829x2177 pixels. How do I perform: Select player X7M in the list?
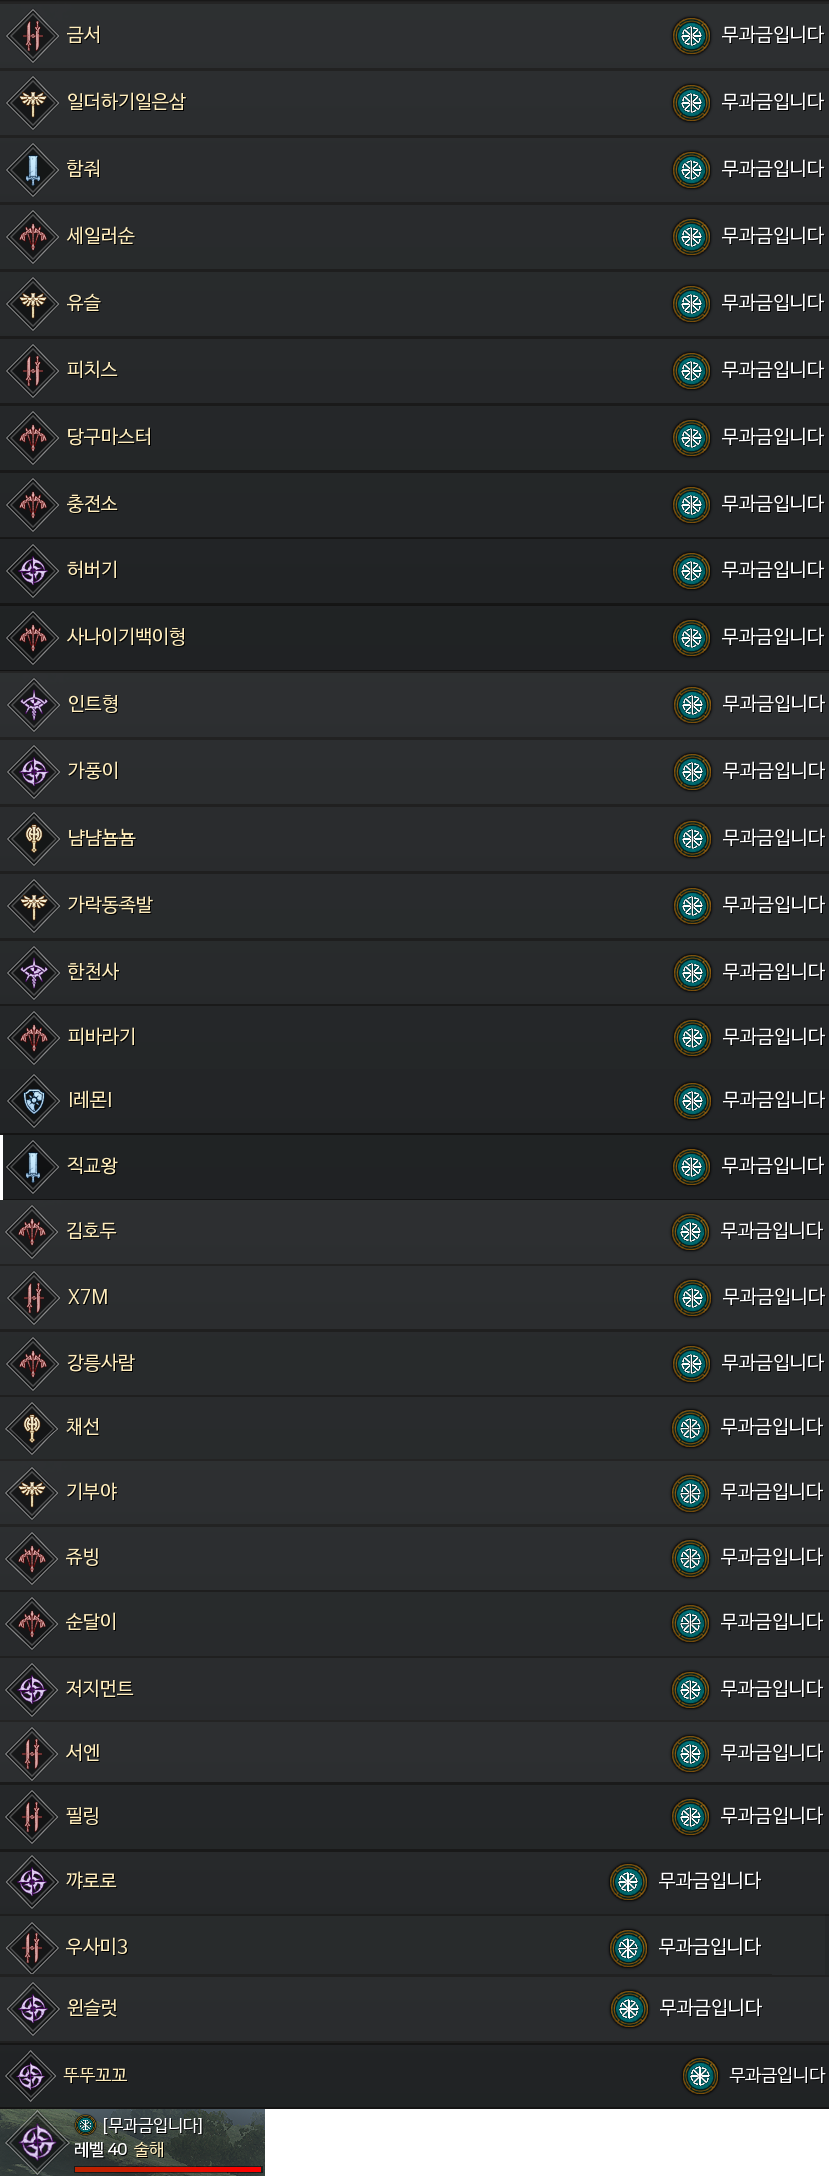414,1297
